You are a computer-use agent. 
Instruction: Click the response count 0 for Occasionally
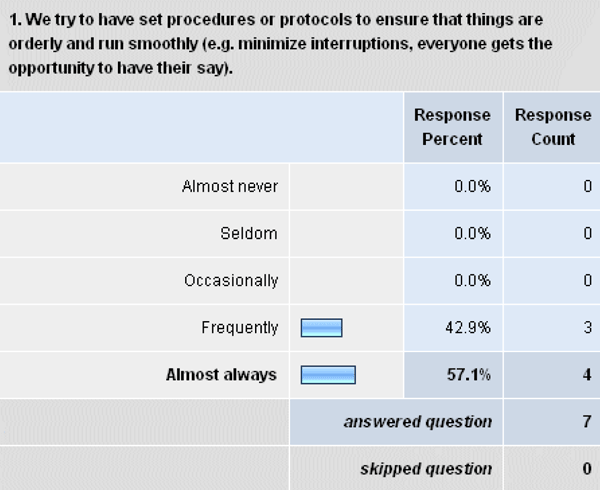587,280
